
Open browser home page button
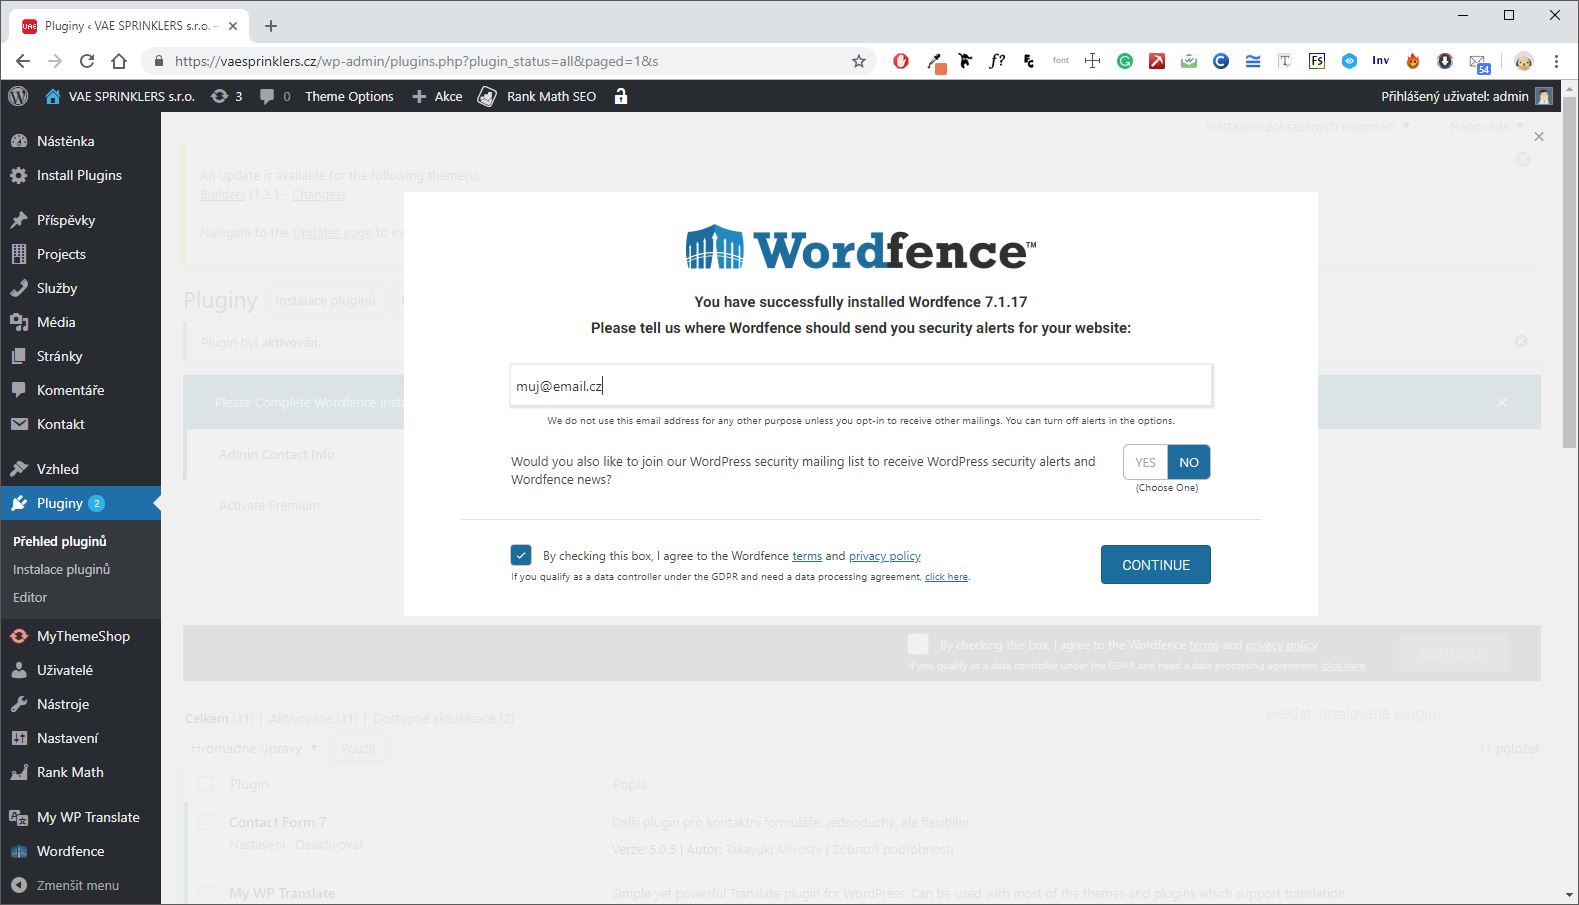pos(119,61)
